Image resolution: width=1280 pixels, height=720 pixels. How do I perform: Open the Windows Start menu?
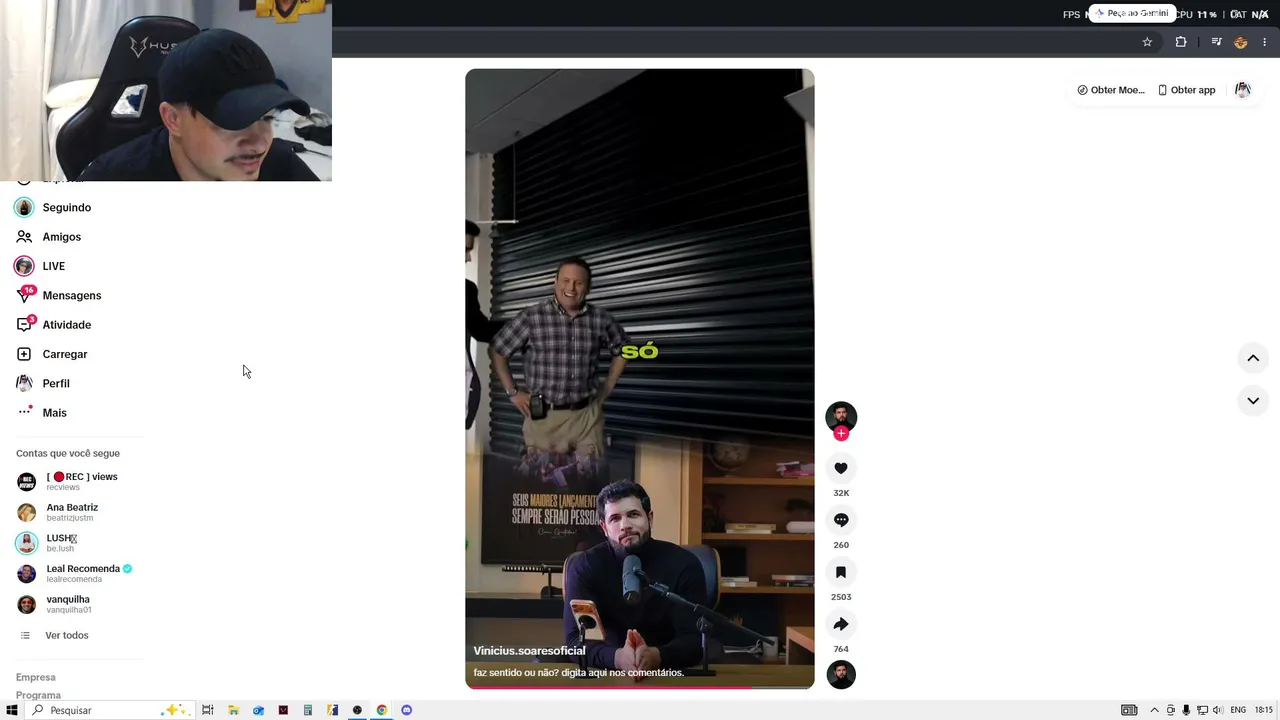(12, 710)
